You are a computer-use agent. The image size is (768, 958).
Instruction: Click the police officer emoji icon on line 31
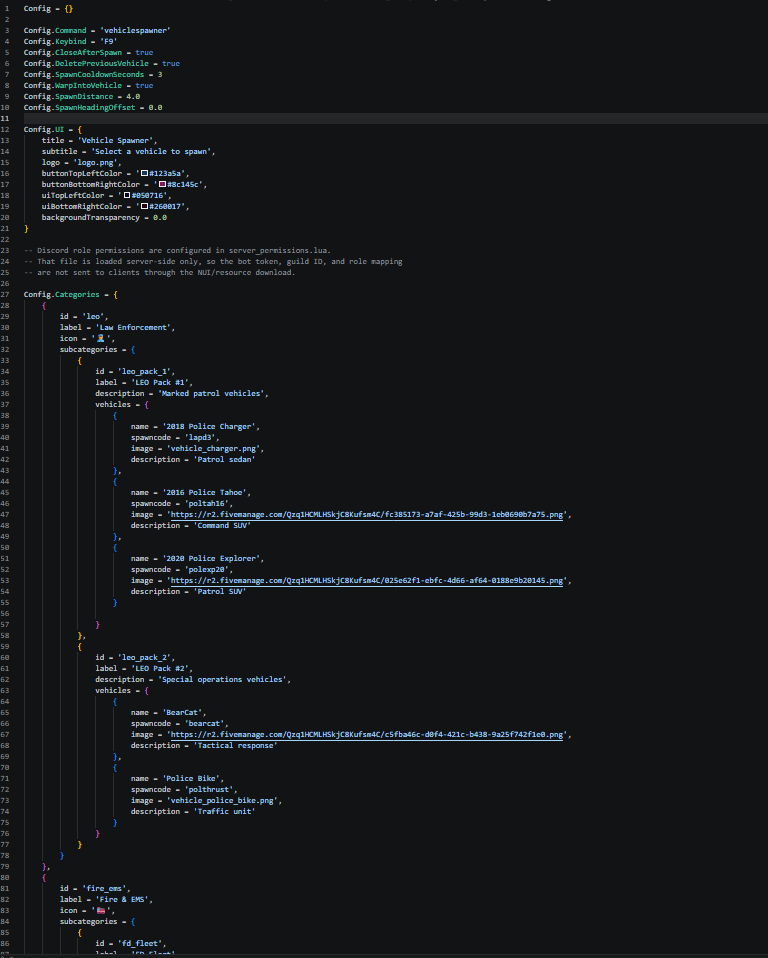pos(101,338)
